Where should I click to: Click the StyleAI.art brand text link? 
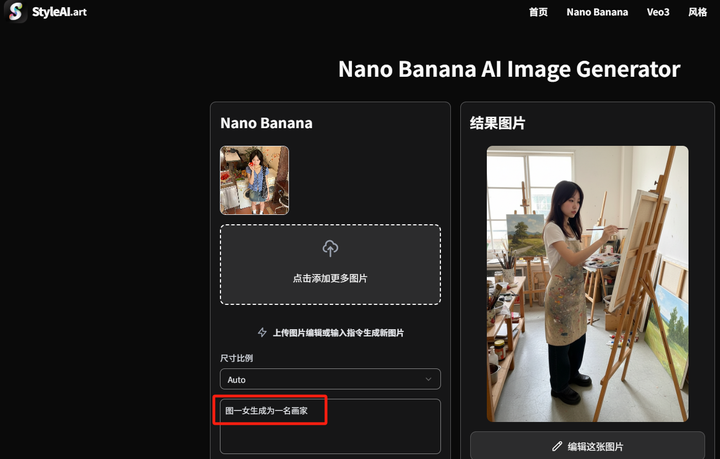point(59,12)
